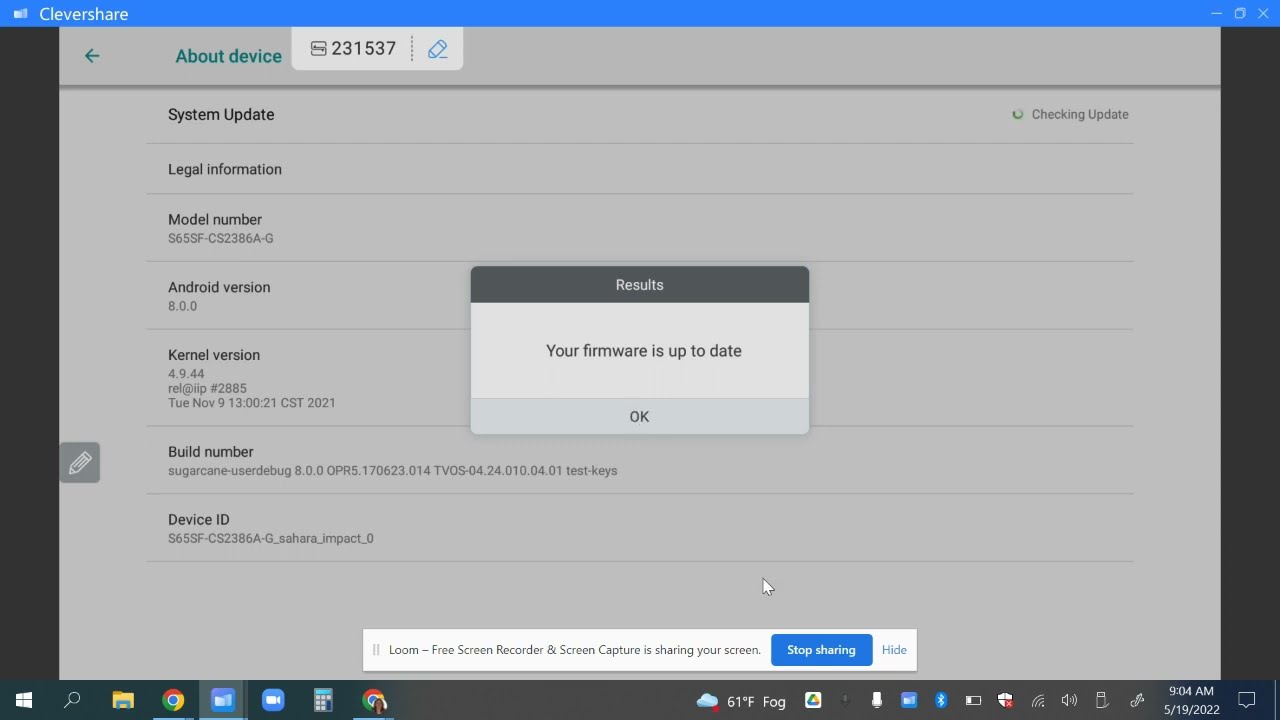
Task: Click the eraser icon beside code 231537
Action: click(437, 49)
